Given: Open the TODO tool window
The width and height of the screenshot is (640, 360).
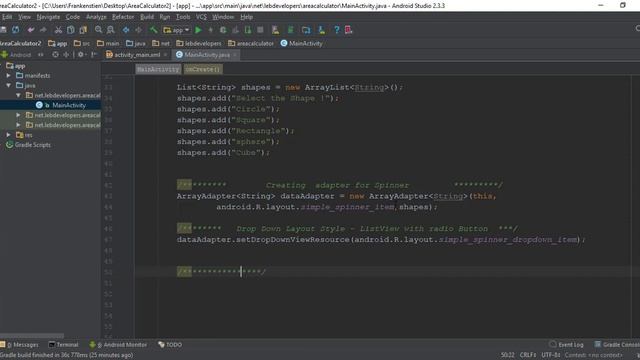Looking at the screenshot, I should pos(170,345).
